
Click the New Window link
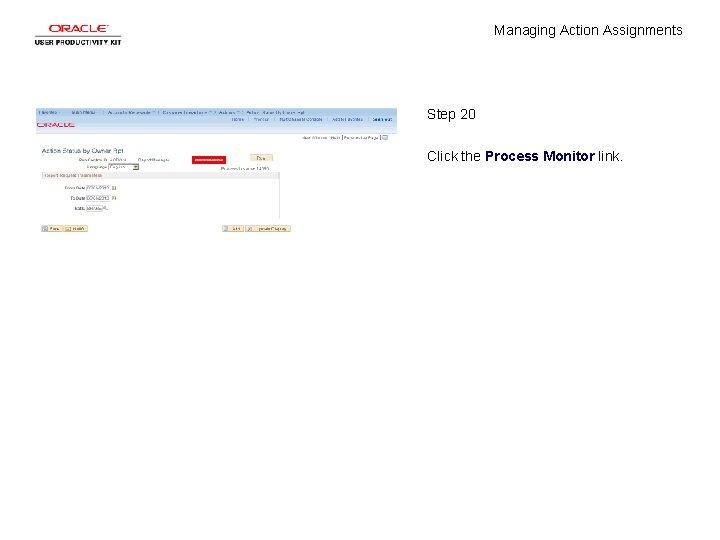pos(315,138)
